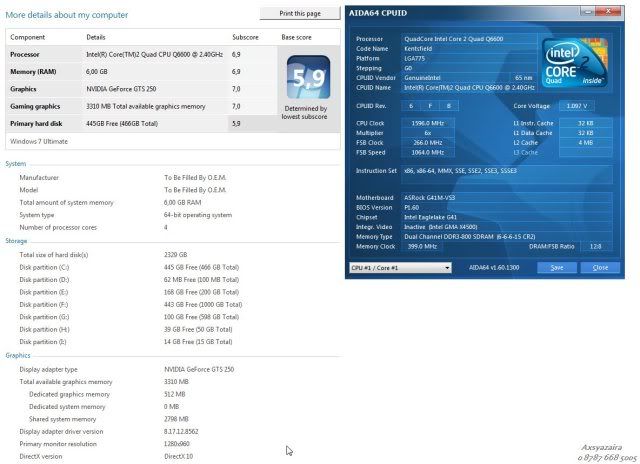The width and height of the screenshot is (640, 464).
Task: Click the AIDA64 Processor field 'QuadCore Intel Core 2 Quad Q6600'
Action: [x=469, y=39]
